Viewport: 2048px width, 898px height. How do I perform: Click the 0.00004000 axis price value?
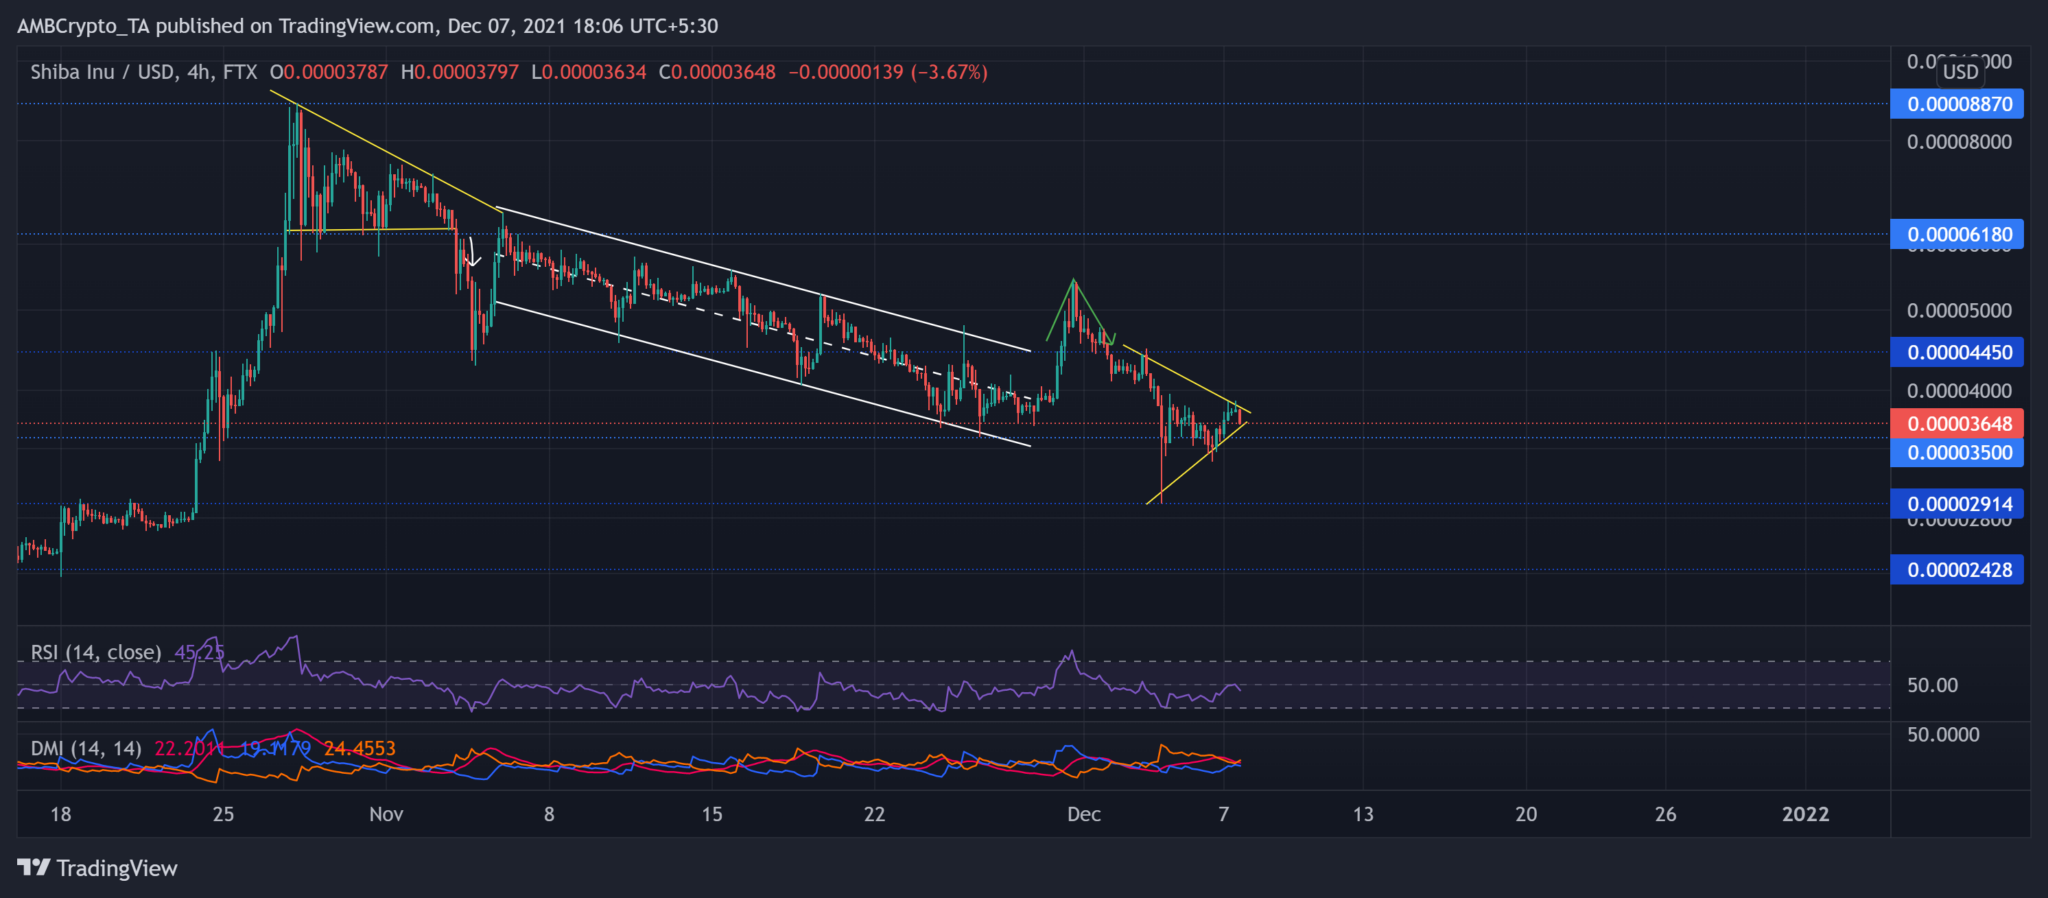(1959, 391)
